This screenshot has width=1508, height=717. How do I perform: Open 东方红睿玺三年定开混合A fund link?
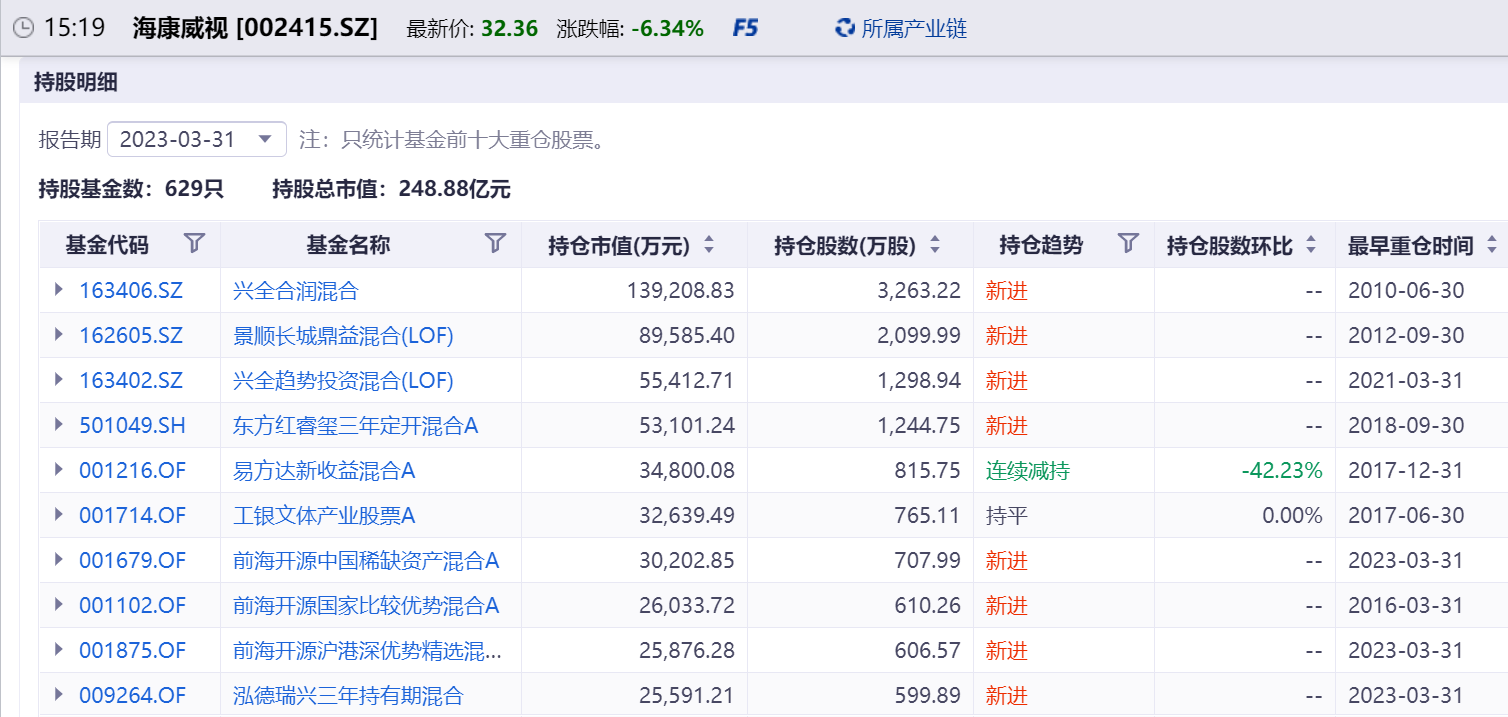coord(355,426)
